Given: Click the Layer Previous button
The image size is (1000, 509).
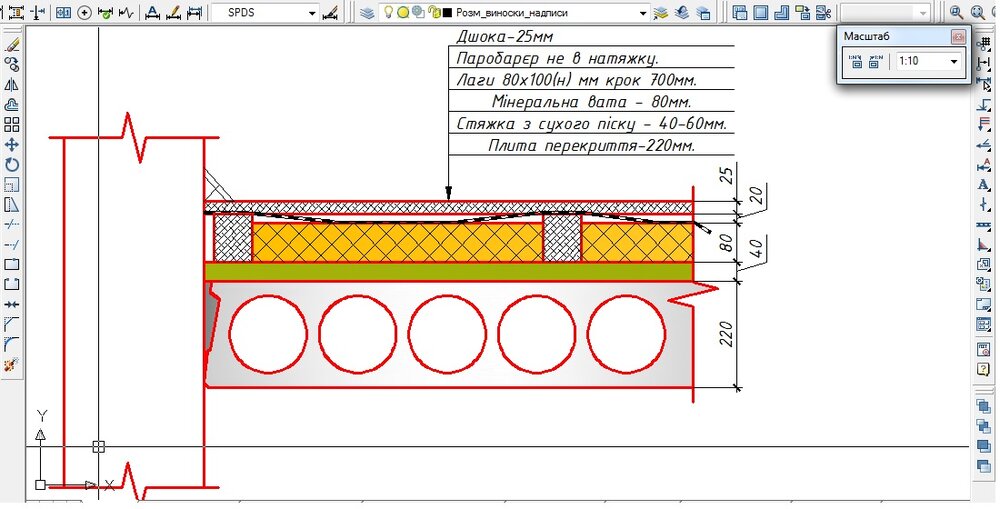Looking at the screenshot, I should (x=683, y=13).
